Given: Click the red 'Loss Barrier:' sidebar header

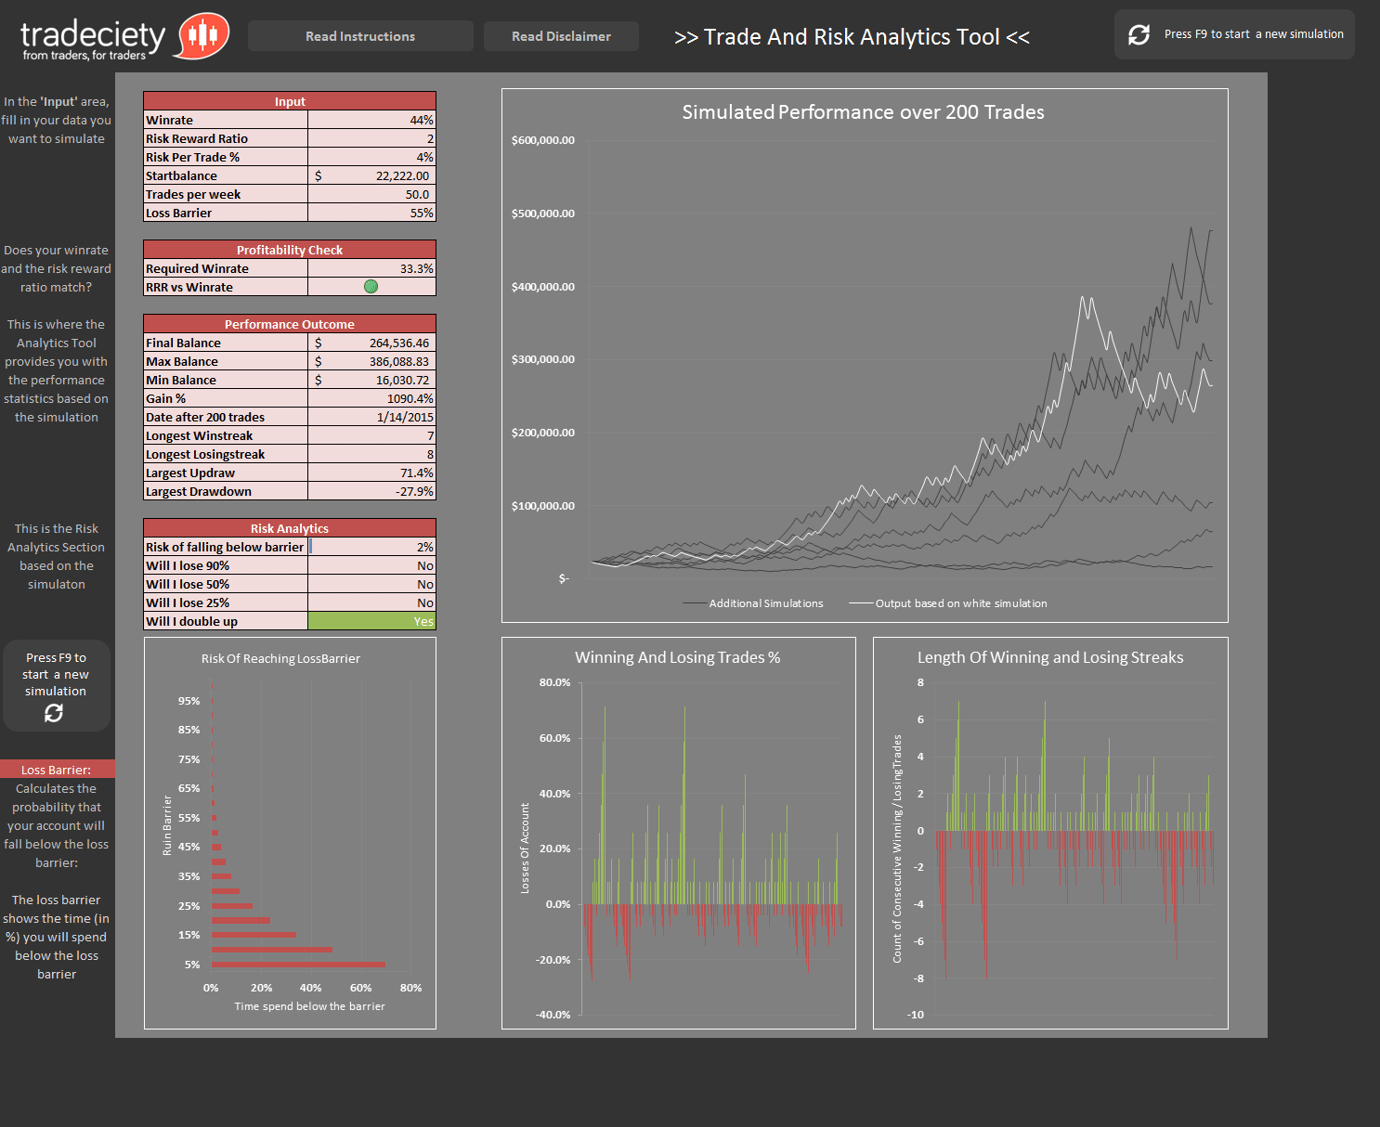Looking at the screenshot, I should [57, 769].
